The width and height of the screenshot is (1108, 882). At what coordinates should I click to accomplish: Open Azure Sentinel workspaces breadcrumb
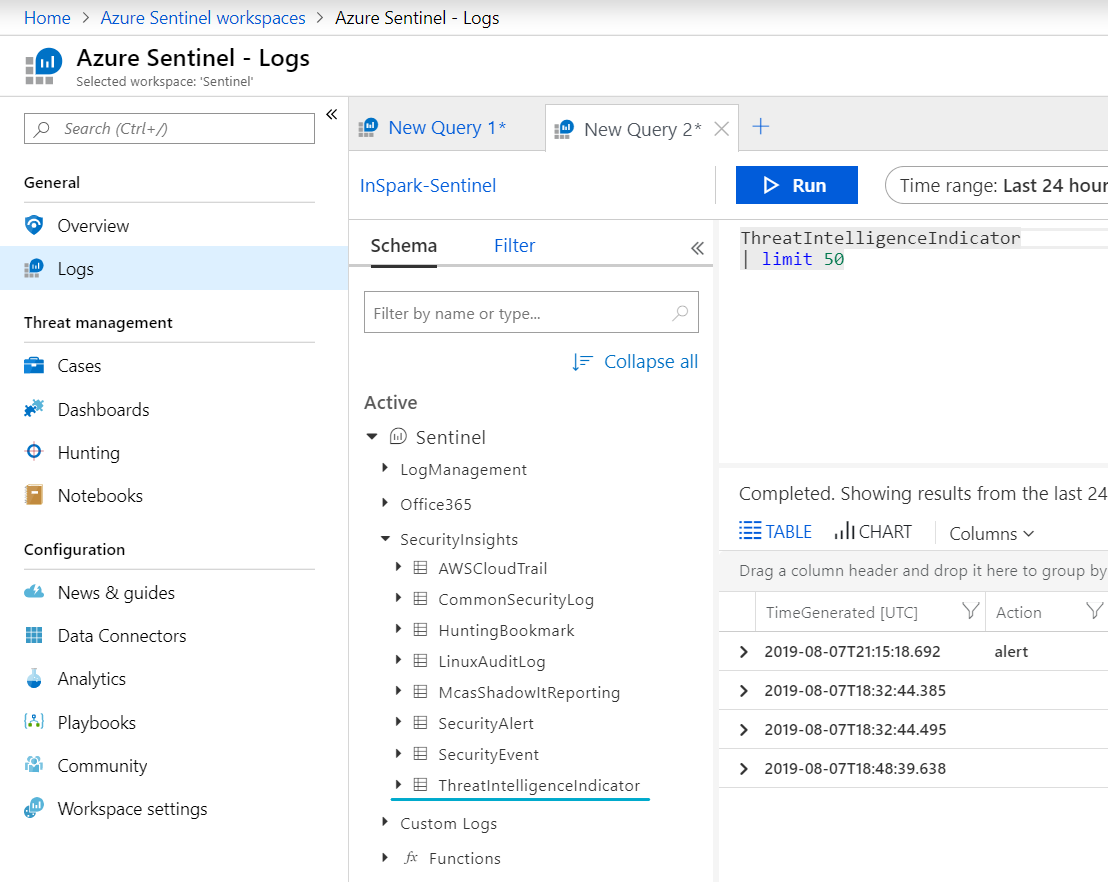(x=203, y=18)
